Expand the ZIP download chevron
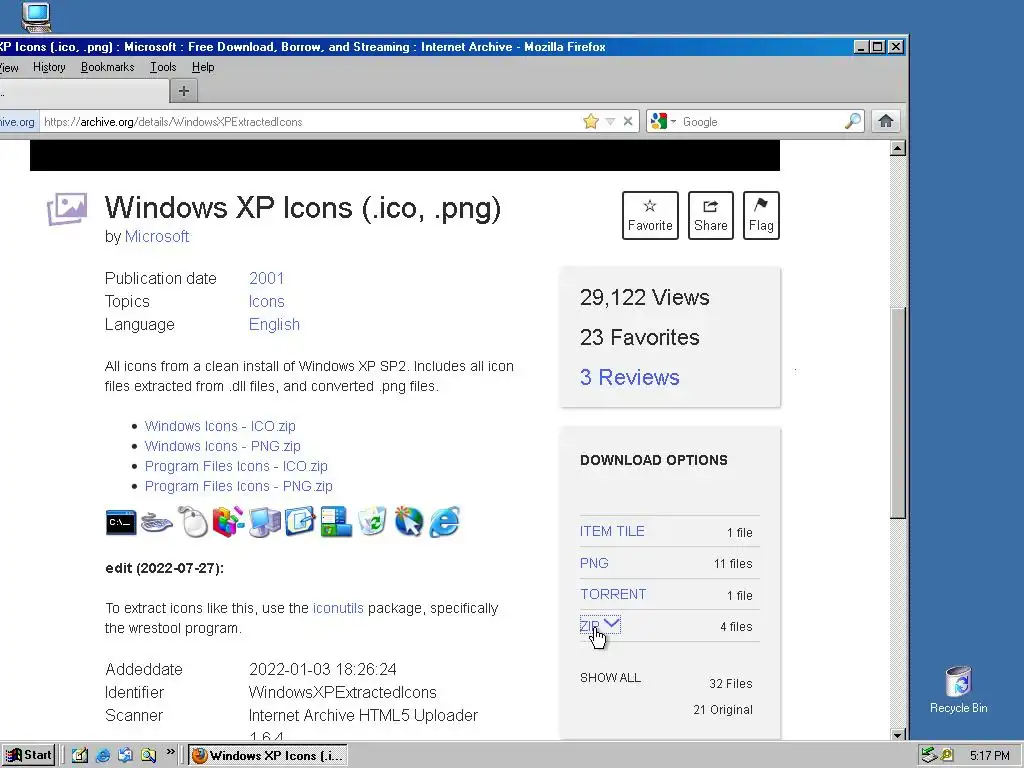 612,624
